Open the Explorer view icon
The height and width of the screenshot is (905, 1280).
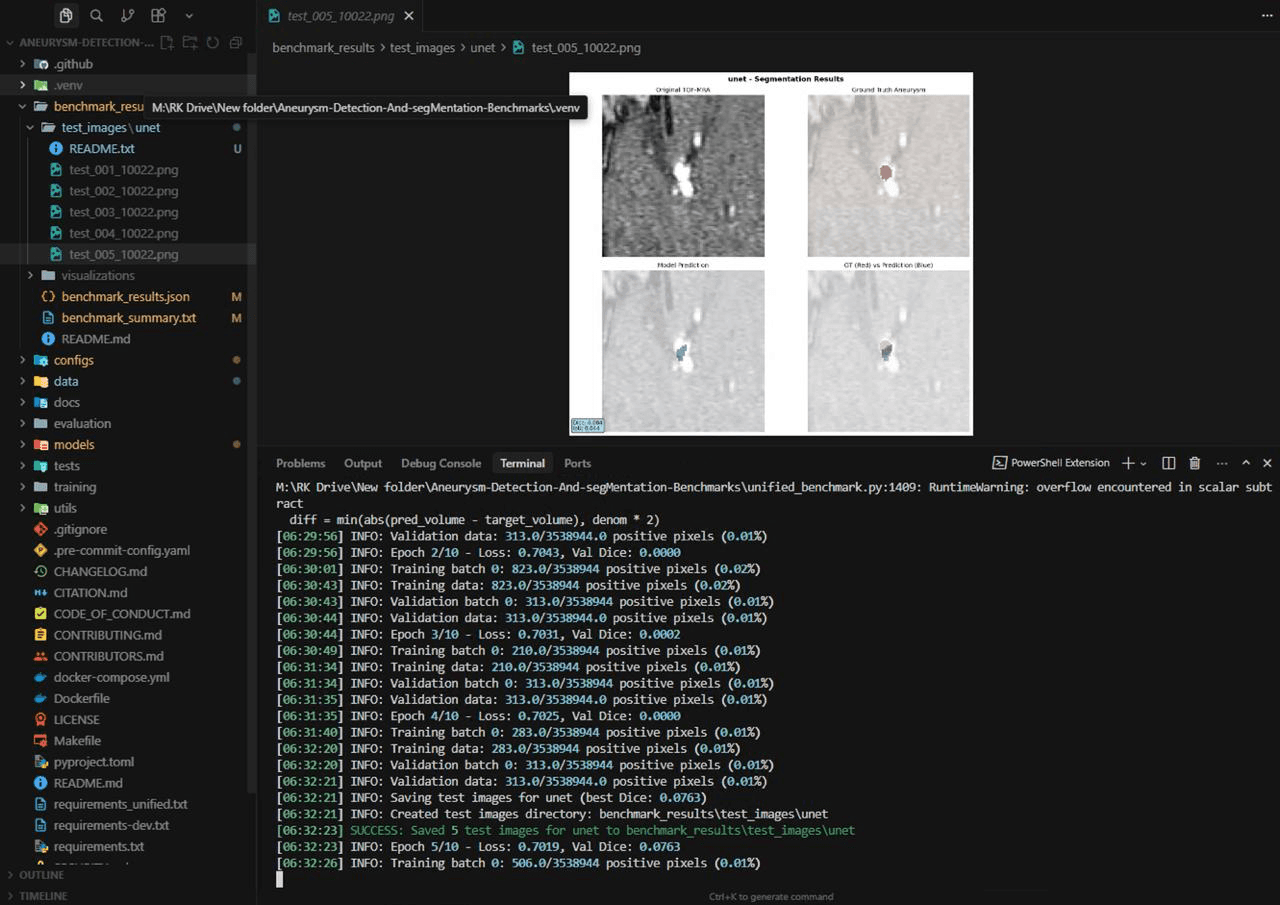[x=66, y=15]
